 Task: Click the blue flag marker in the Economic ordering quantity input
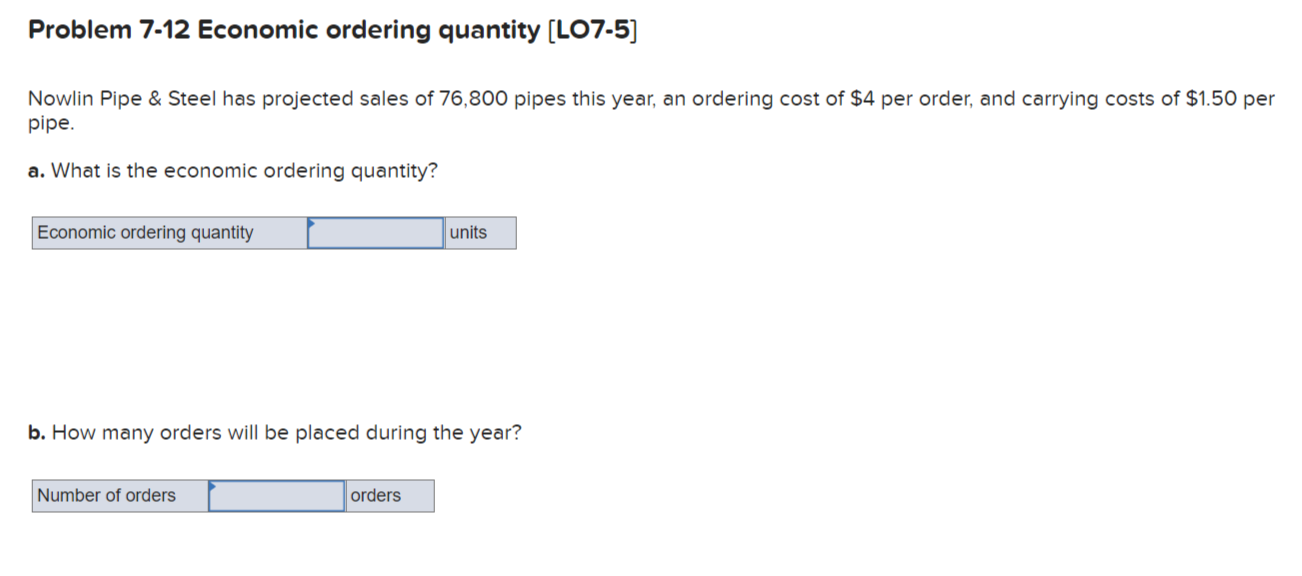tap(312, 223)
